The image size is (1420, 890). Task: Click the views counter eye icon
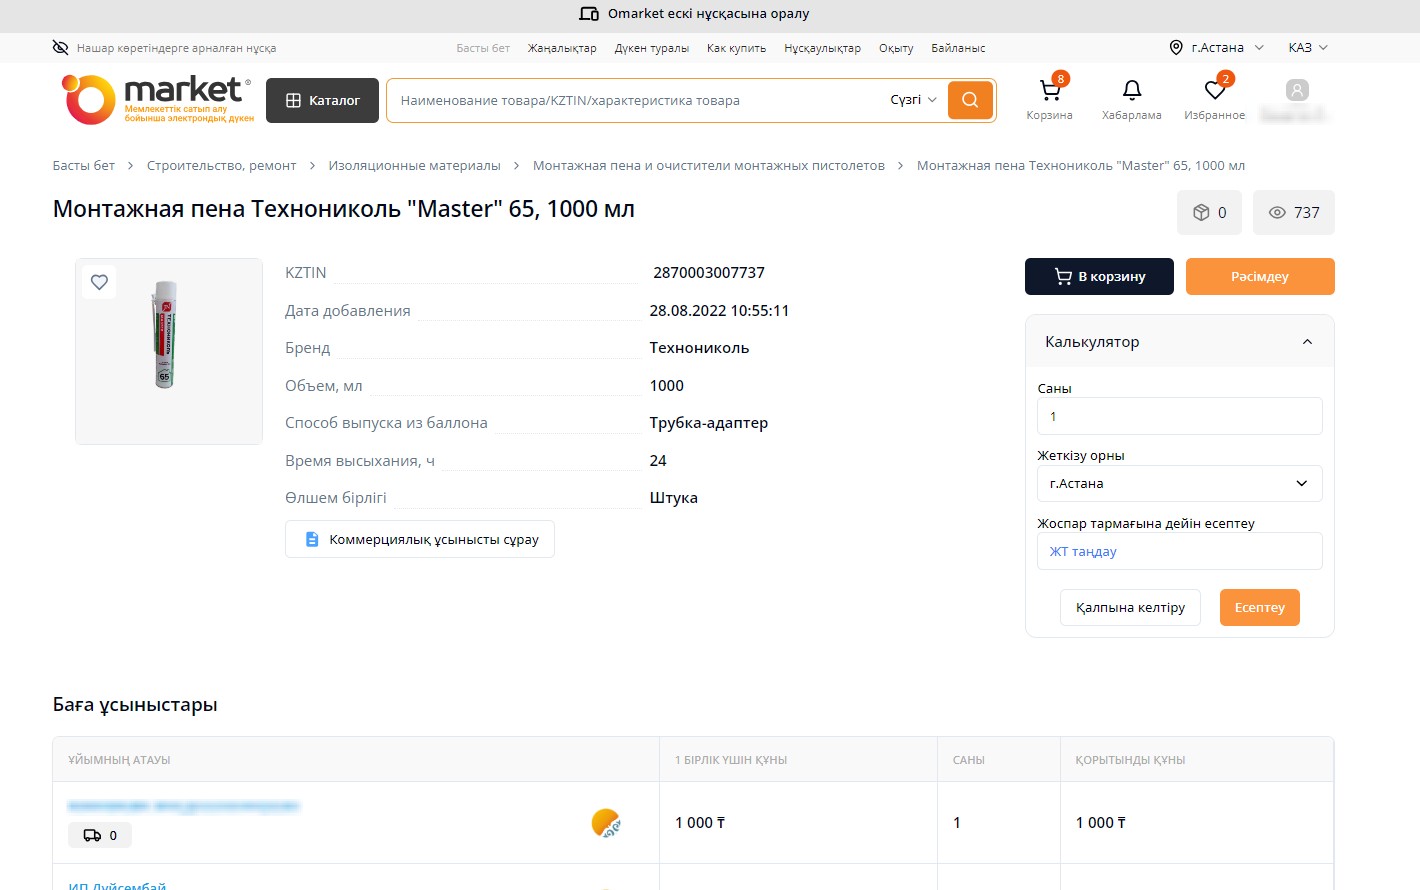pos(1277,213)
